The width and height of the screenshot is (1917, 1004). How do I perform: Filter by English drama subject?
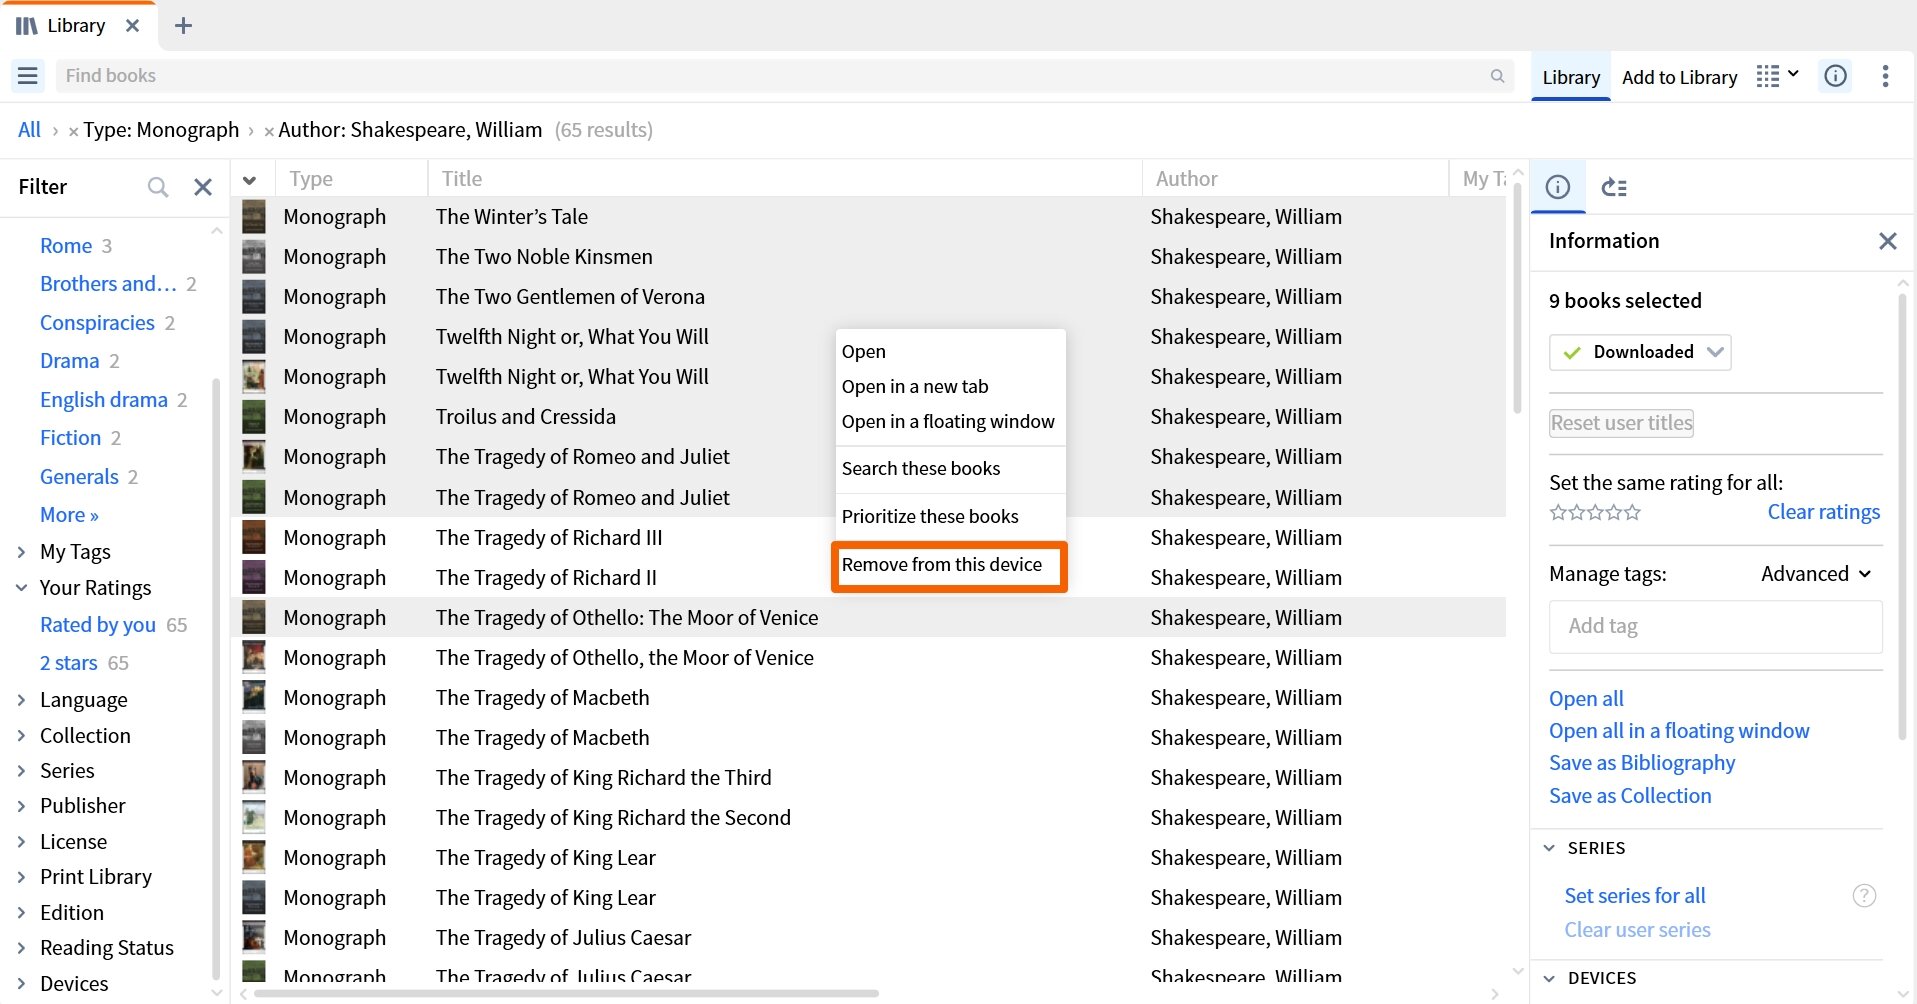pos(104,400)
